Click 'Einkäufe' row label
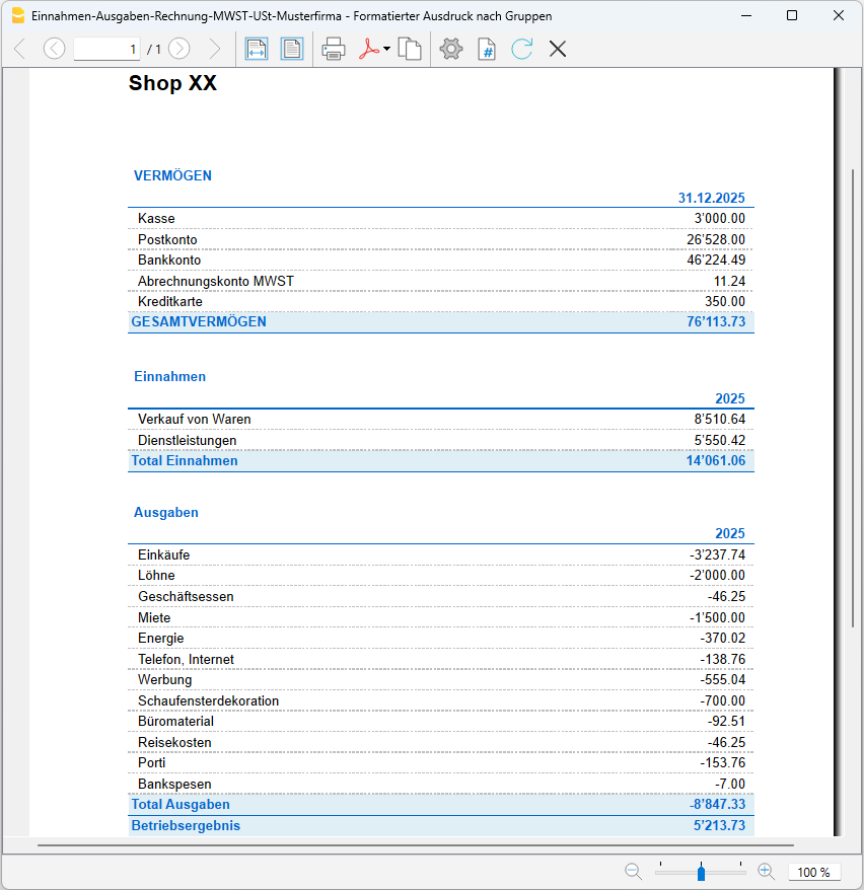The height and width of the screenshot is (890, 864). tap(164, 555)
